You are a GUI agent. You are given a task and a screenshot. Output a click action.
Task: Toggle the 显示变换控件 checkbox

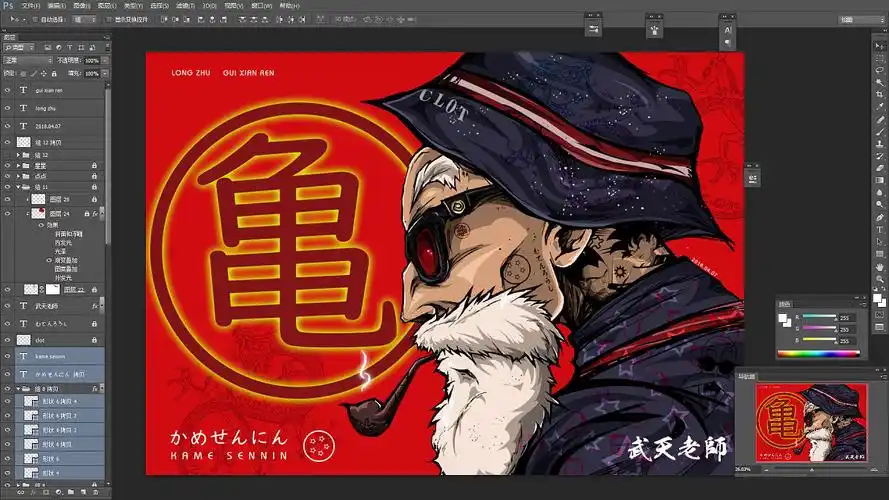109,19
